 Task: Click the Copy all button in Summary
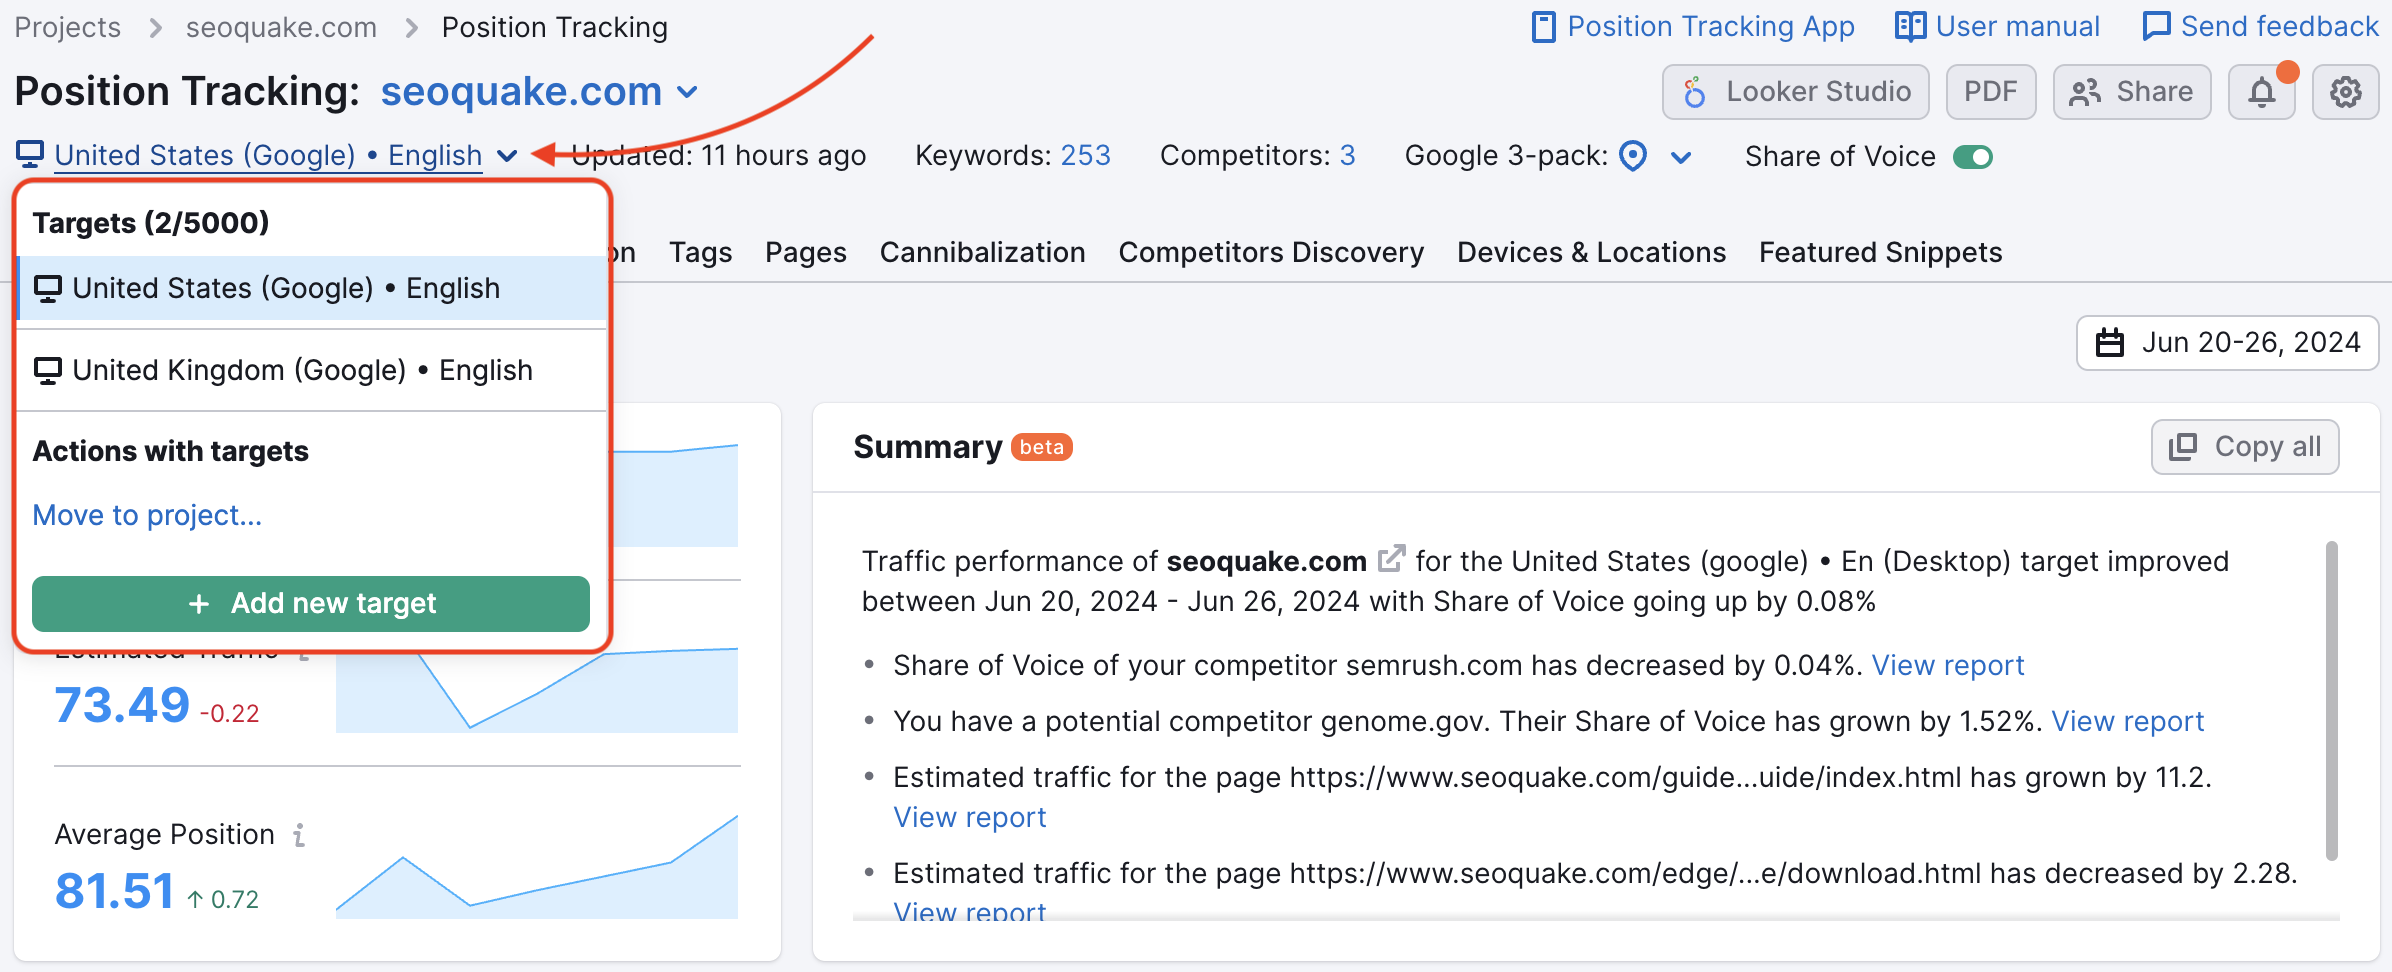click(x=2245, y=447)
